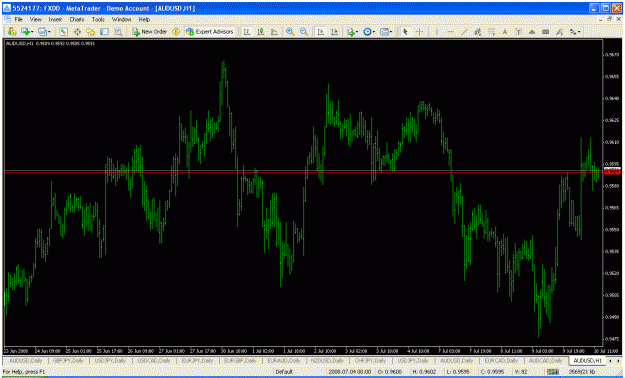
Task: Select the Fibonacci Retracement tool
Action: coord(491,32)
